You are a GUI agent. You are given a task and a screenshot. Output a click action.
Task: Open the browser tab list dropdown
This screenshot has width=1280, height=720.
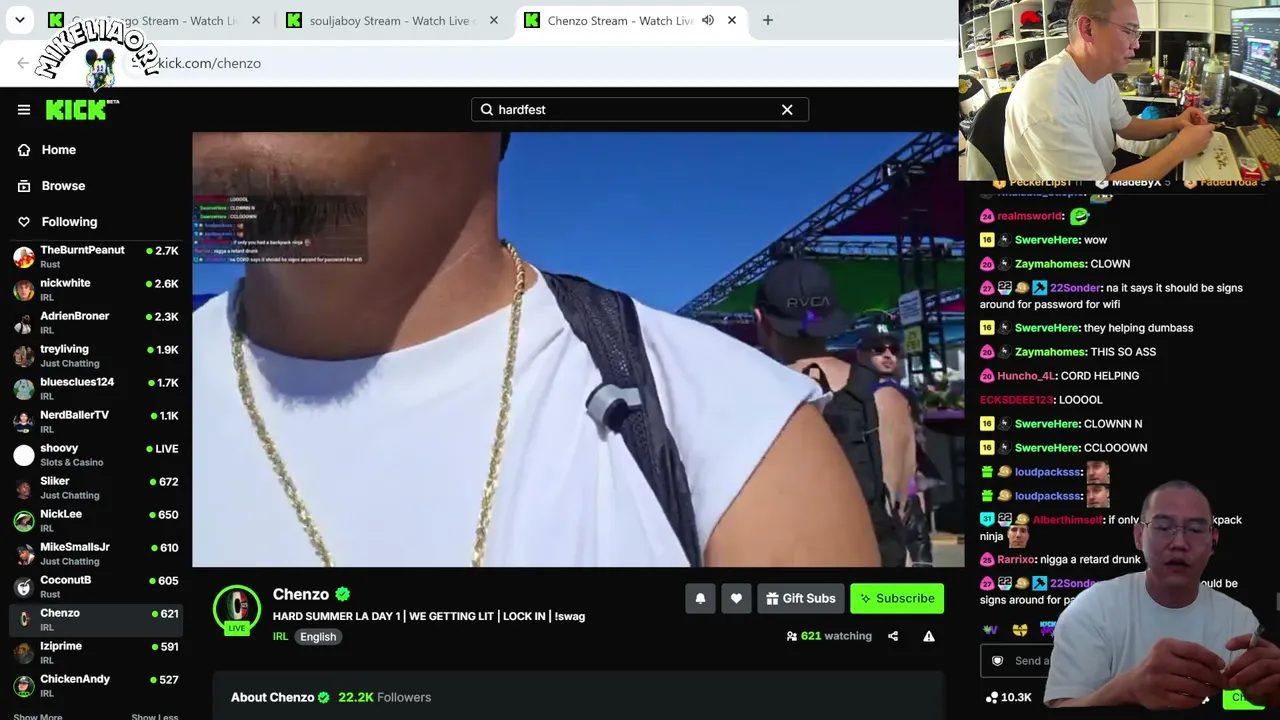[x=20, y=21]
